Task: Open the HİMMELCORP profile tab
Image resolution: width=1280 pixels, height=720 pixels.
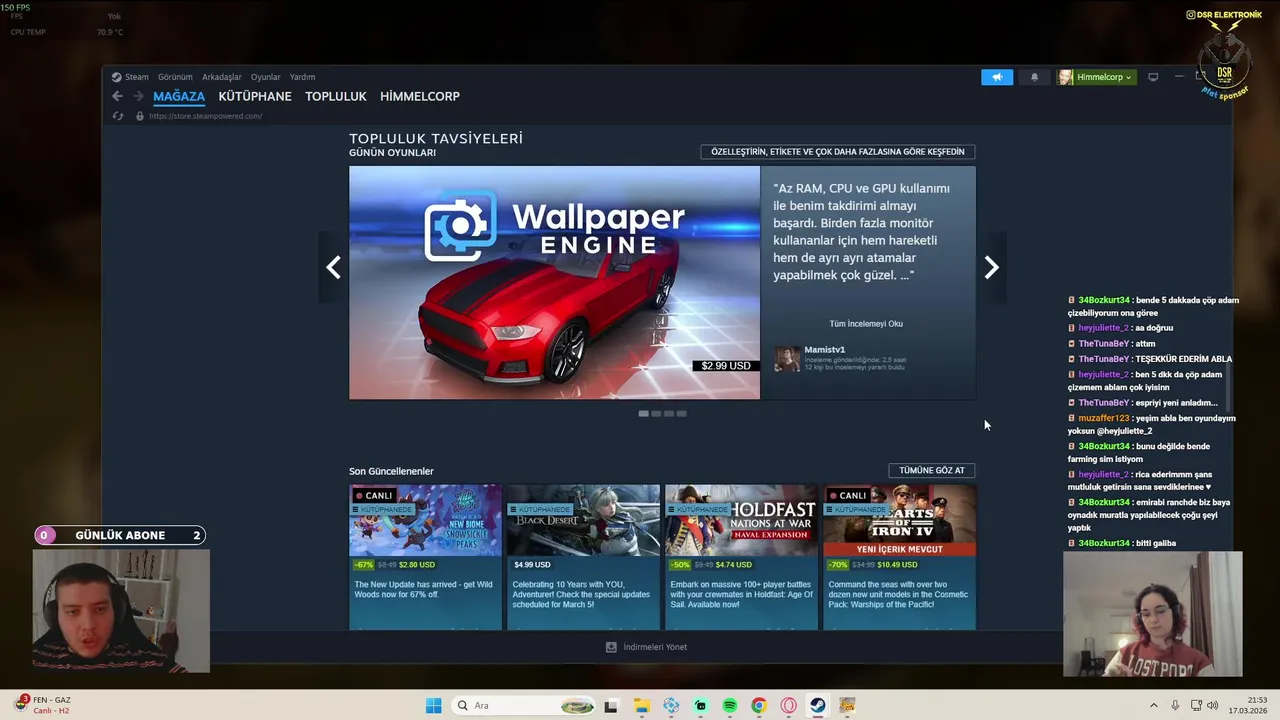Action: (x=420, y=96)
